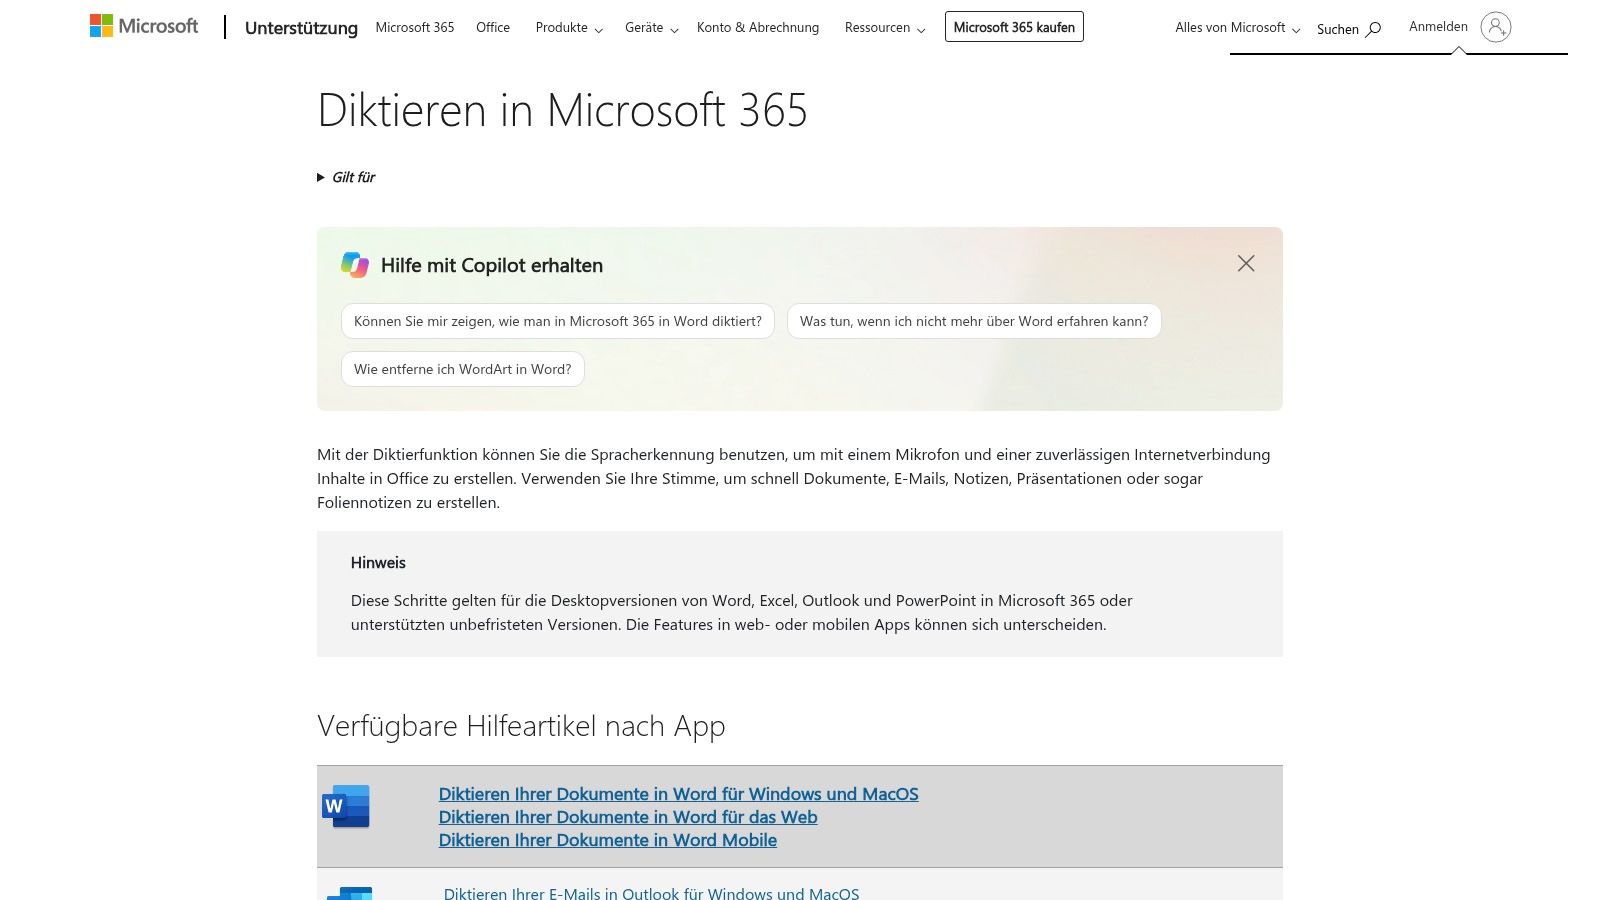Choose 'Wie entferne ich WordArt in Word?'
The height and width of the screenshot is (900, 1600).
pyautogui.click(x=463, y=369)
